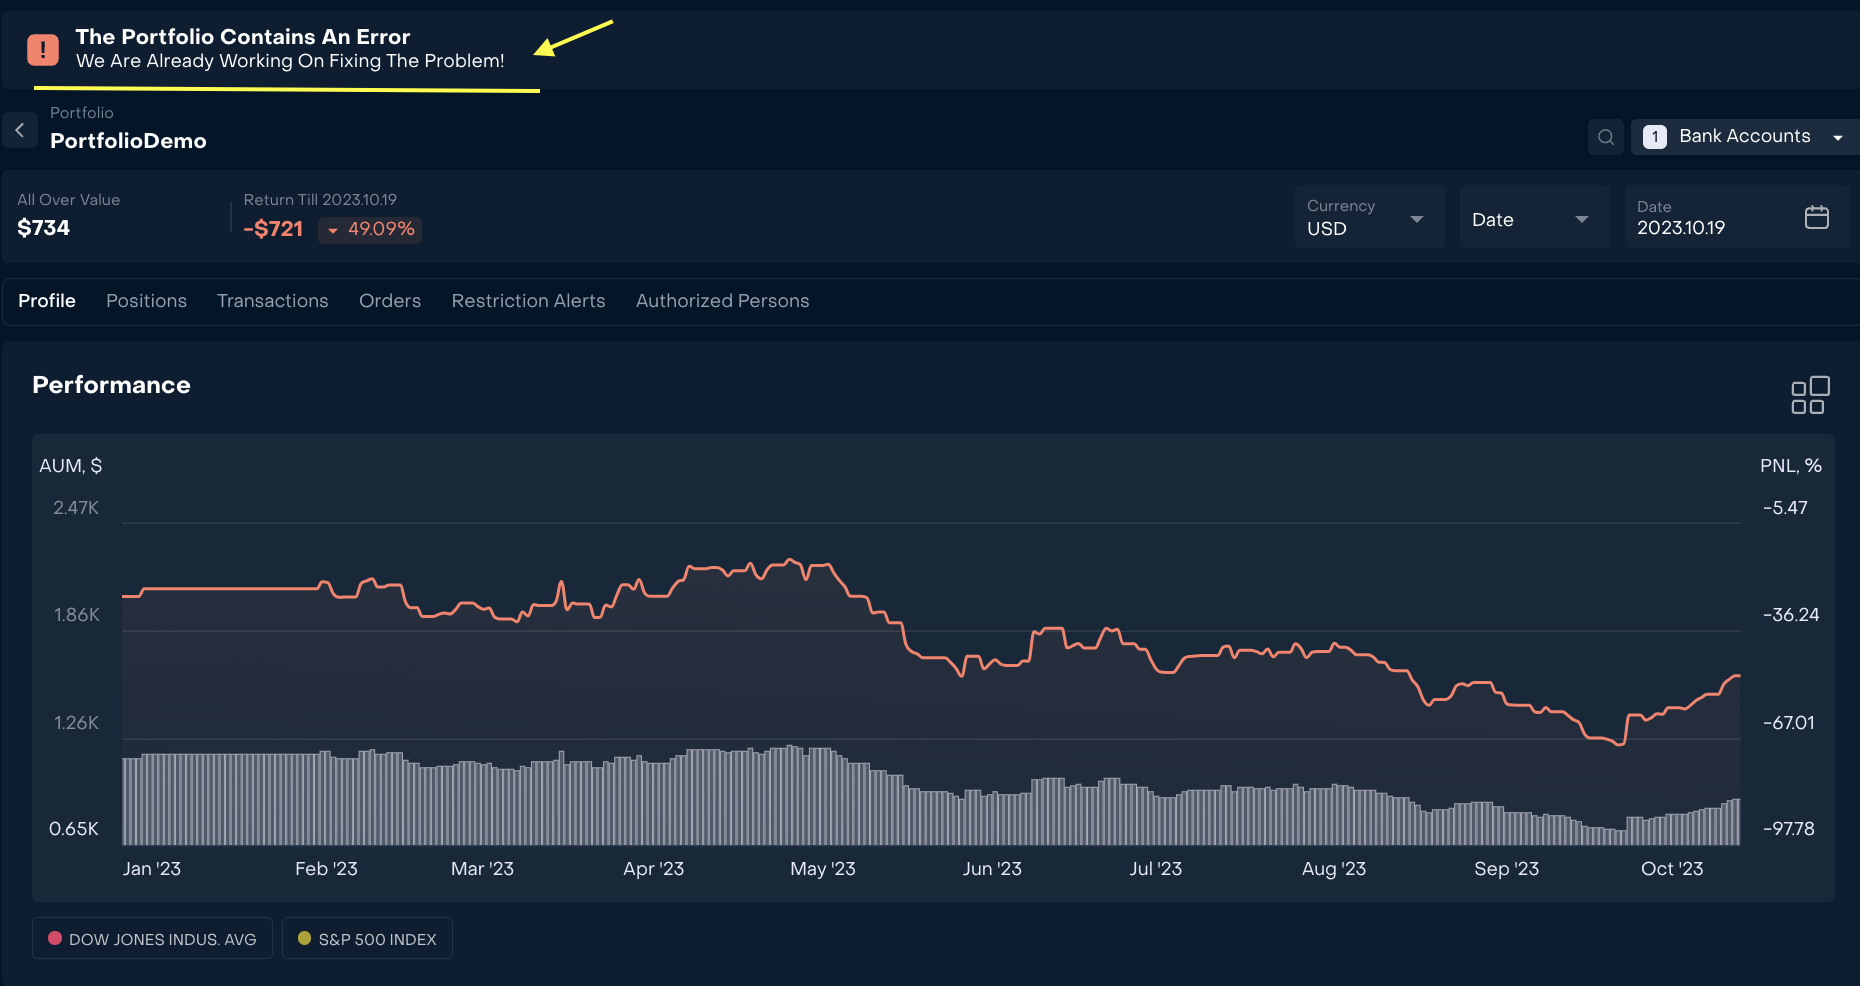This screenshot has width=1860, height=986.
Task: Click the S&P 500 yellow color dot
Action: (304, 938)
